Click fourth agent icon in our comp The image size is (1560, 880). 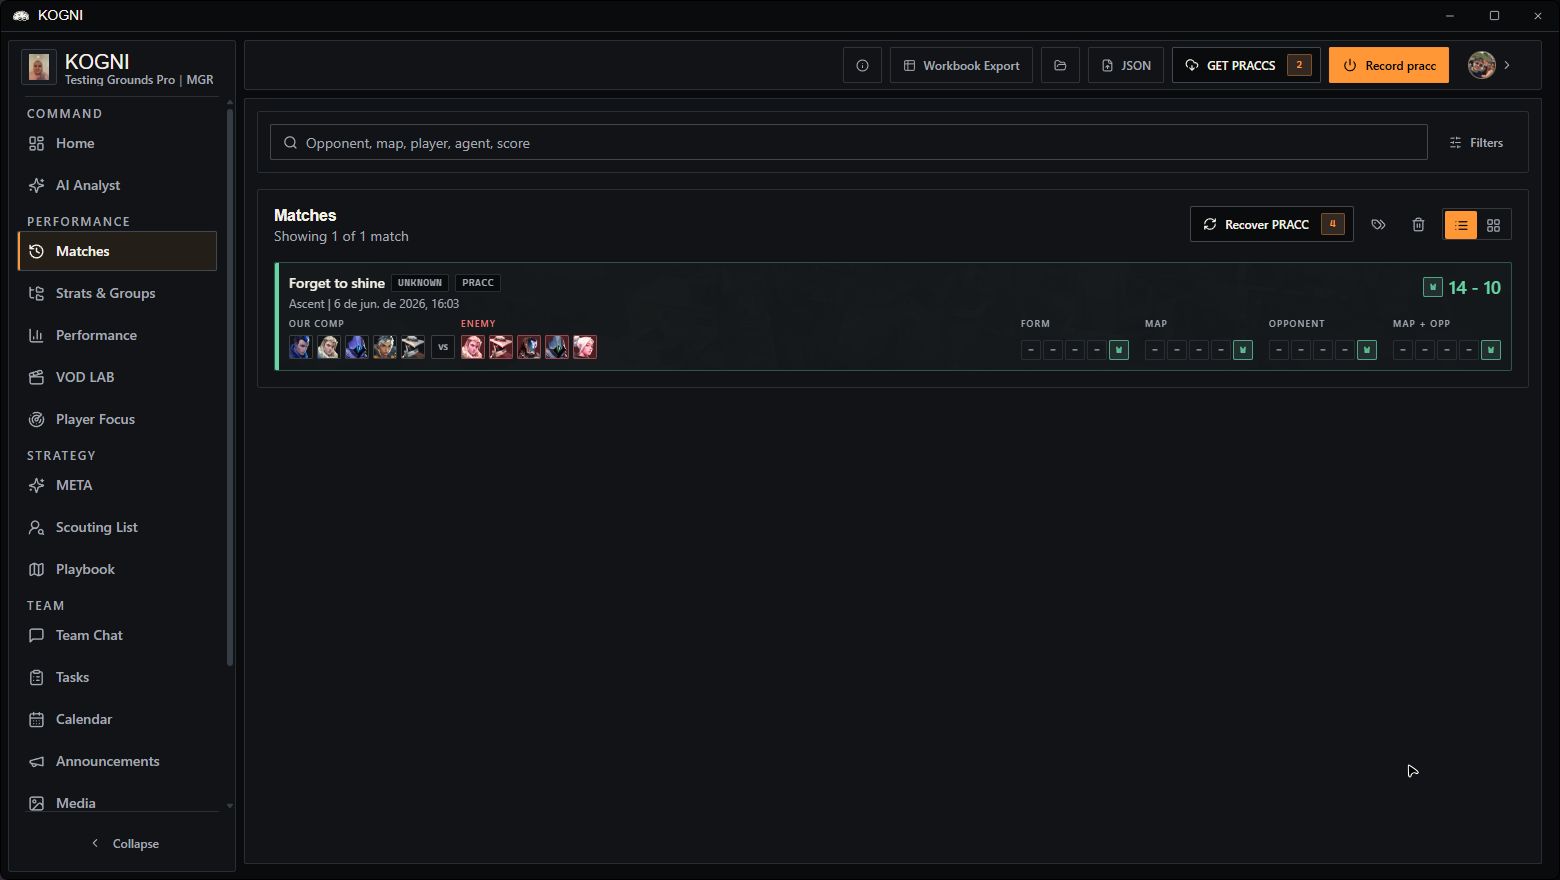(384, 347)
